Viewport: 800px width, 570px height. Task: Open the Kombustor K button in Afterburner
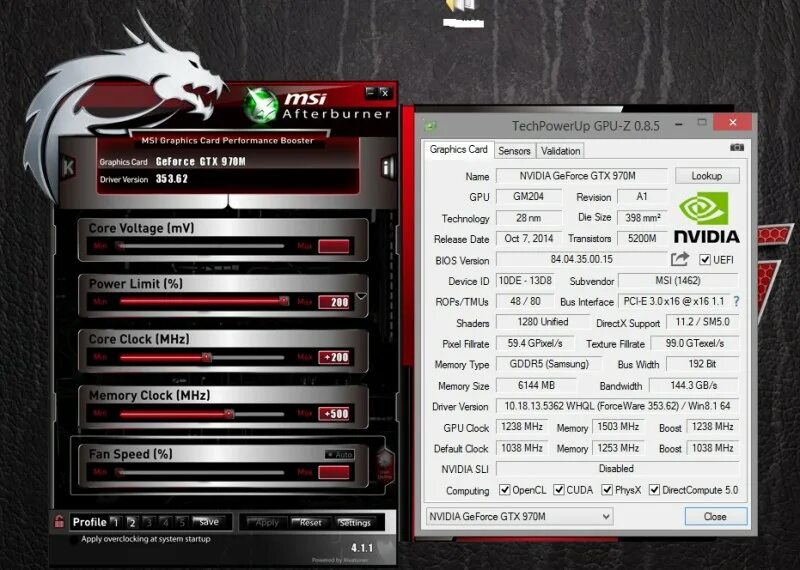click(68, 167)
